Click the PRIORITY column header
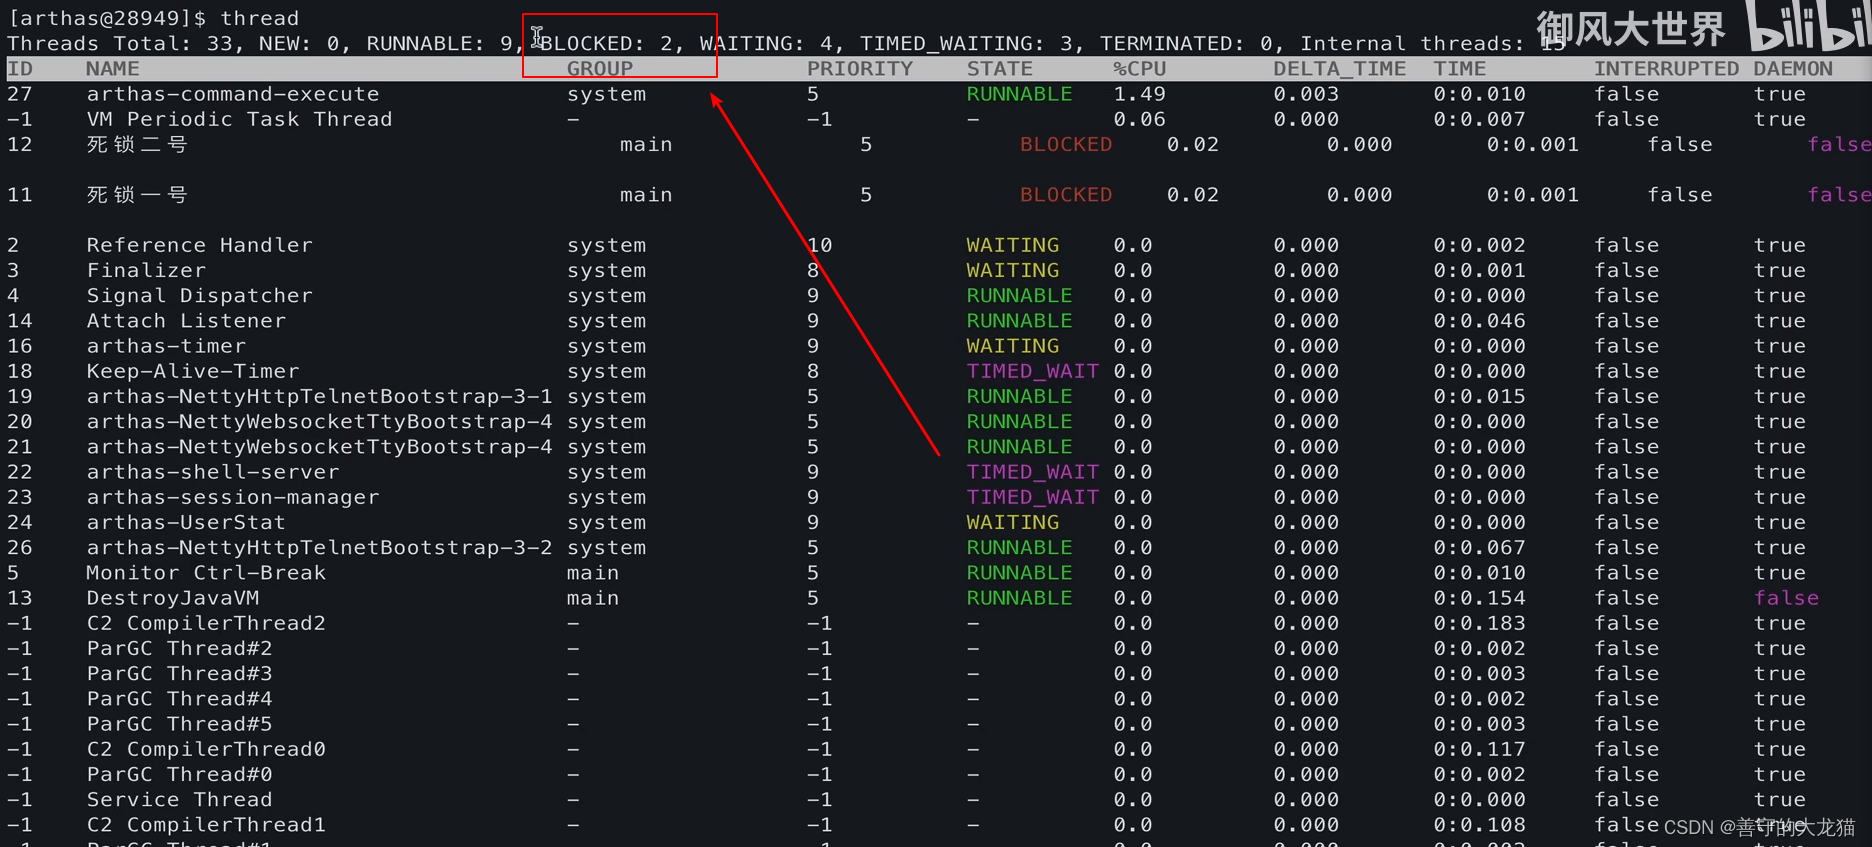Viewport: 1872px width, 847px height. (860, 68)
